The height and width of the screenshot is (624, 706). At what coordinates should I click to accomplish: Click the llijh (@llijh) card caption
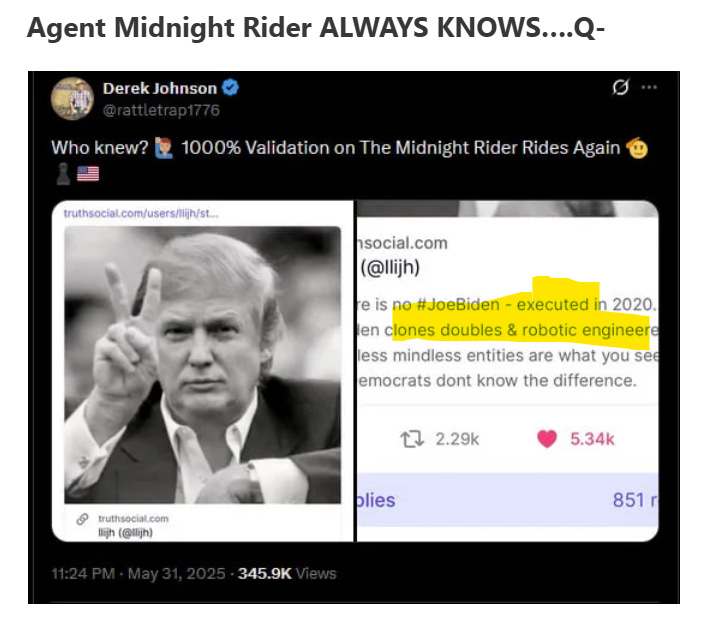[x=126, y=533]
